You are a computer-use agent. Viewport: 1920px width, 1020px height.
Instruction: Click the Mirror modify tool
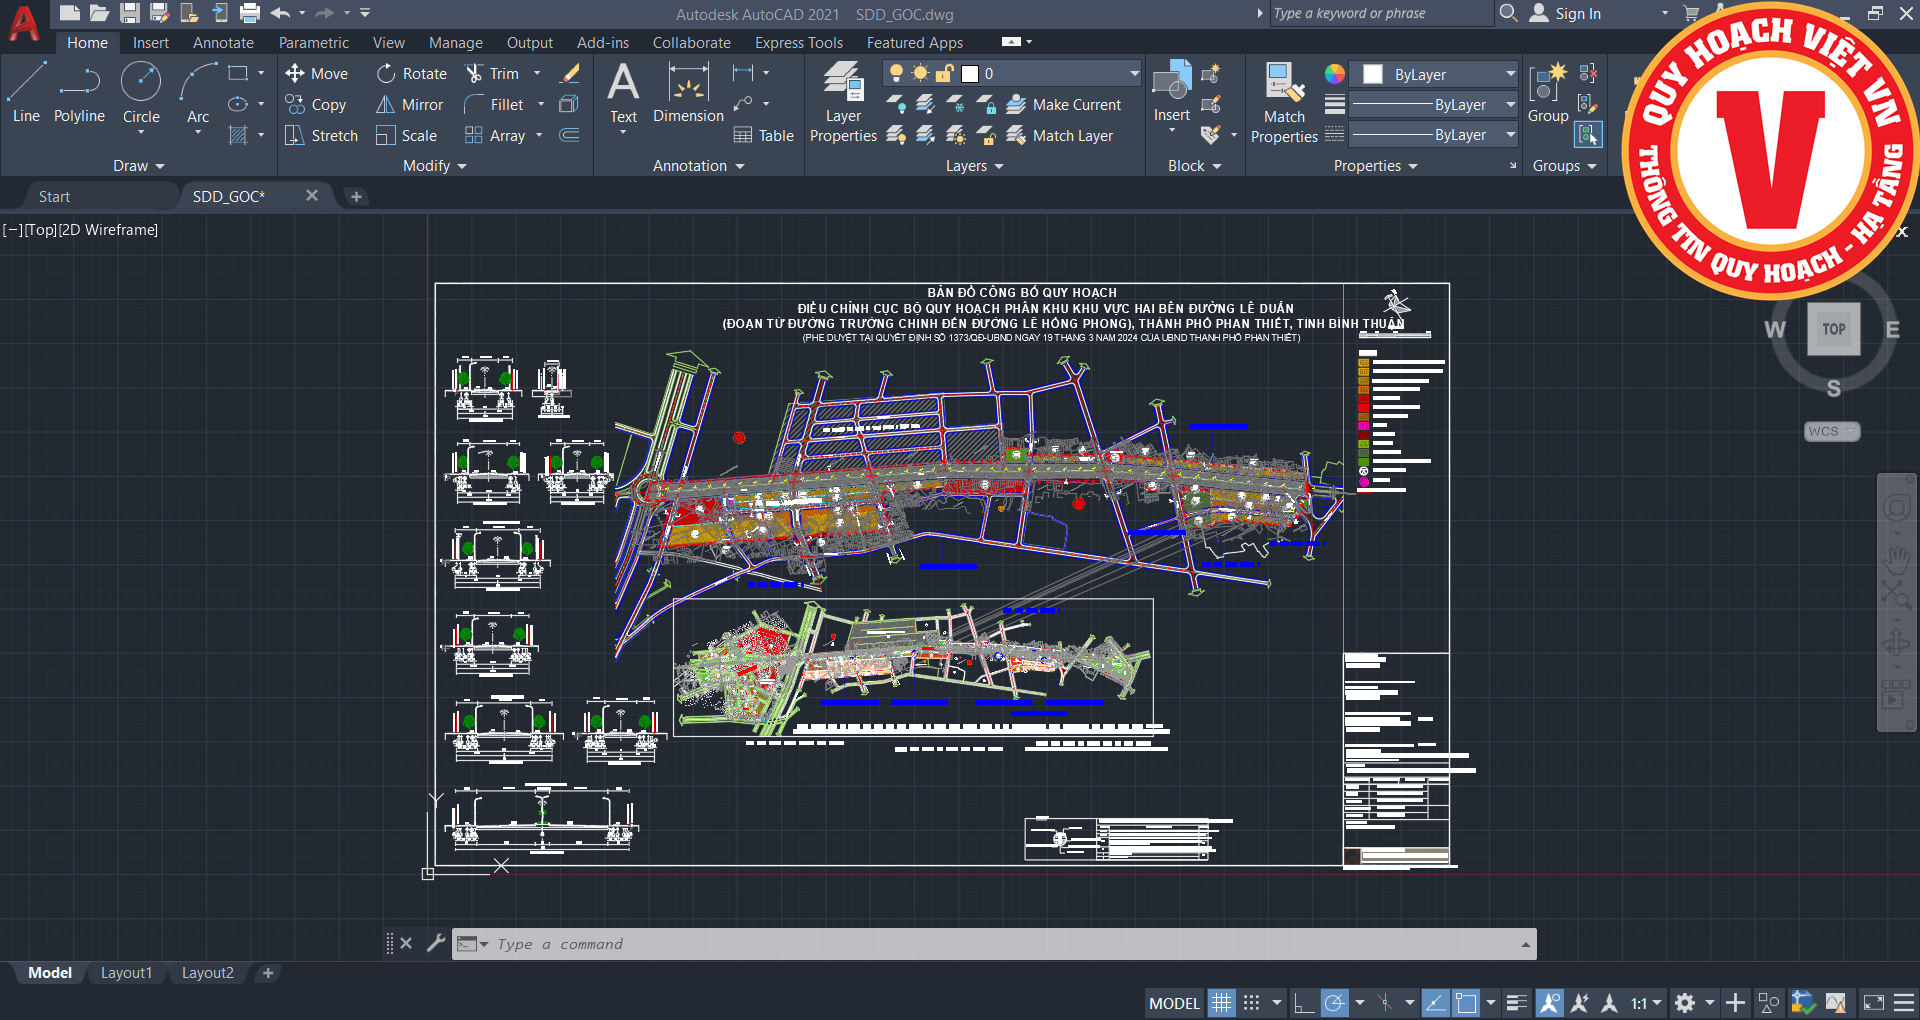[410, 105]
